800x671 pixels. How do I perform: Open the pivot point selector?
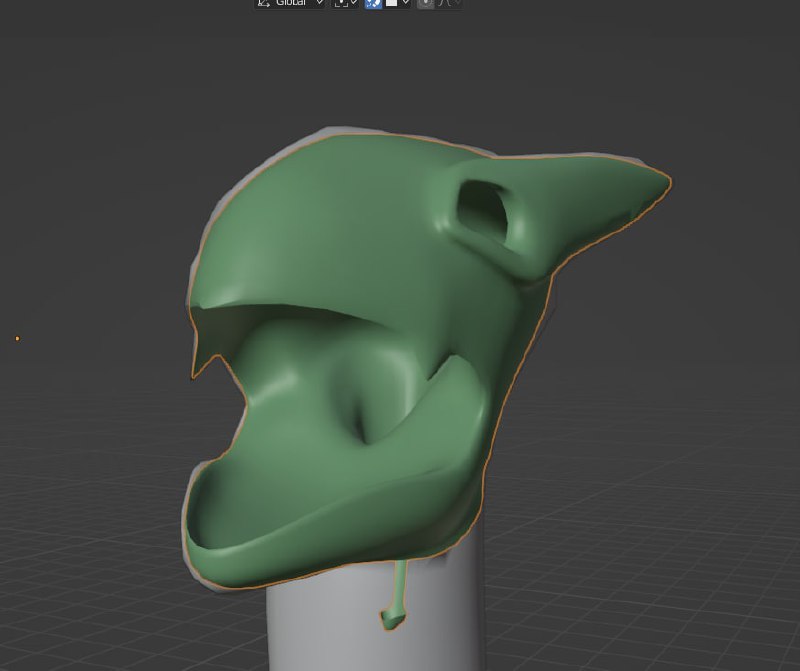coord(345,4)
